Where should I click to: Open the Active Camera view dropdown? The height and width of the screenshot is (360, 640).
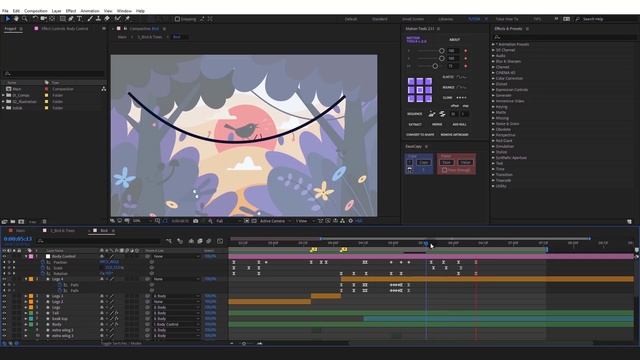[x=275, y=221]
